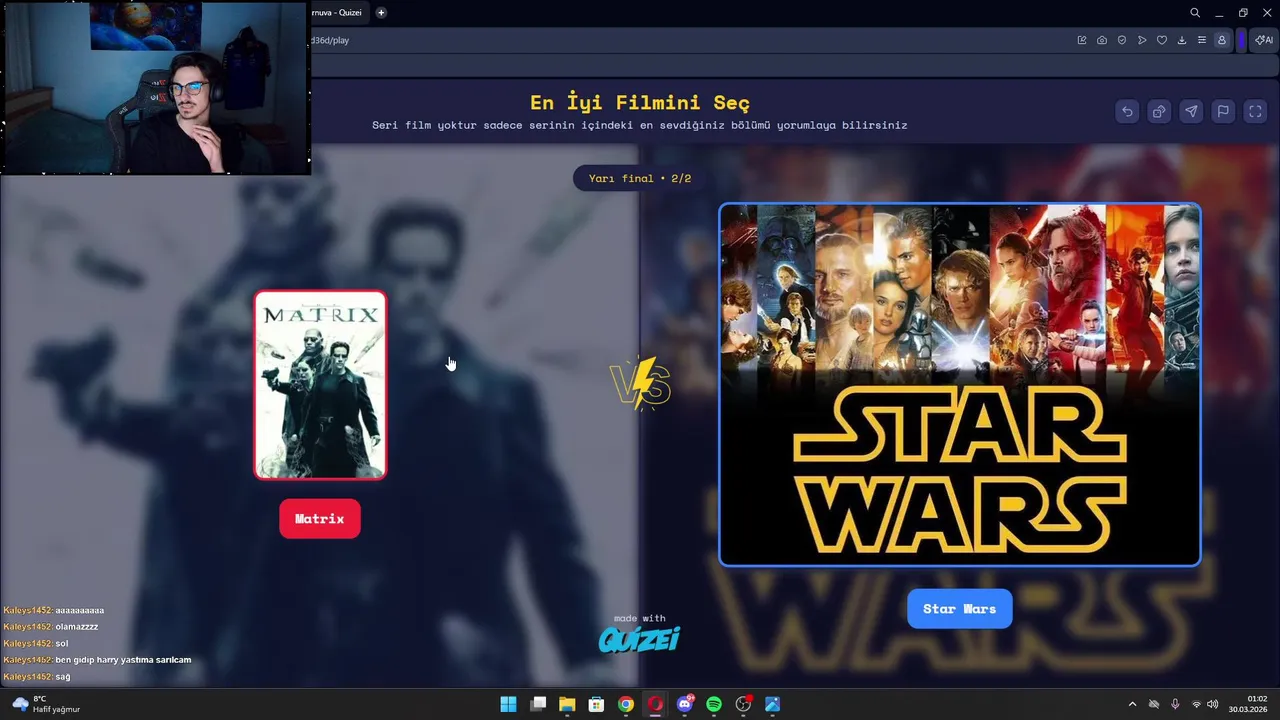The width and height of the screenshot is (1280, 720).
Task: Open the profile account icon
Action: pos(1222,40)
